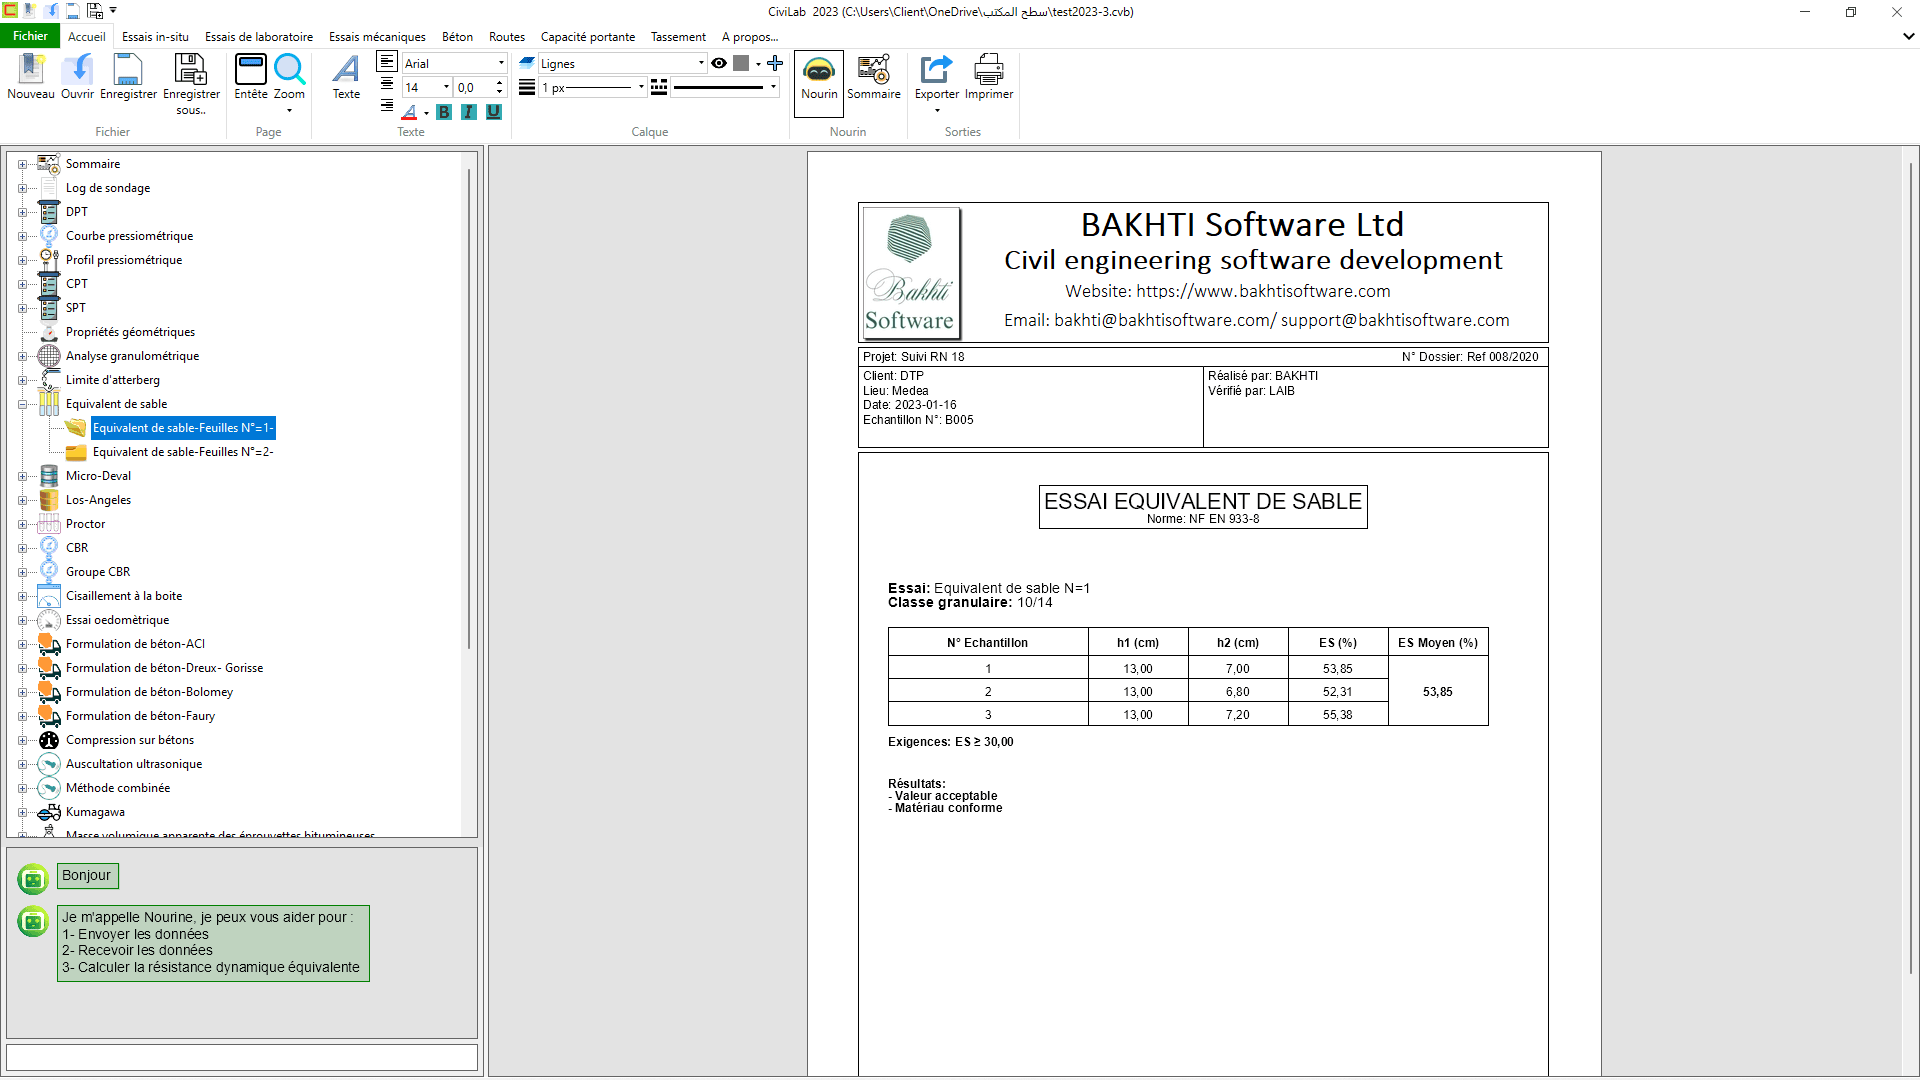
Task: Open the Capacité portante tab
Action: [x=588, y=37]
